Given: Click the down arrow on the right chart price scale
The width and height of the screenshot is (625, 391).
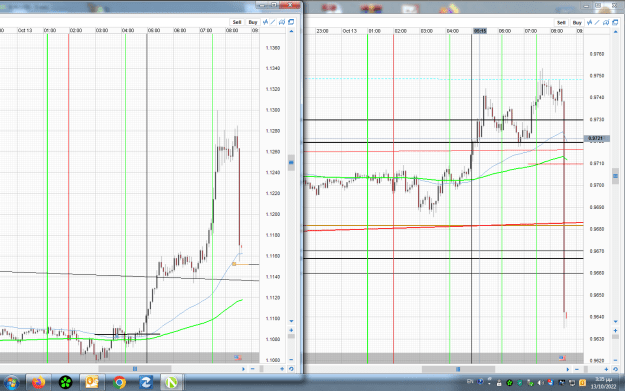Looking at the screenshot, I should tap(616, 321).
